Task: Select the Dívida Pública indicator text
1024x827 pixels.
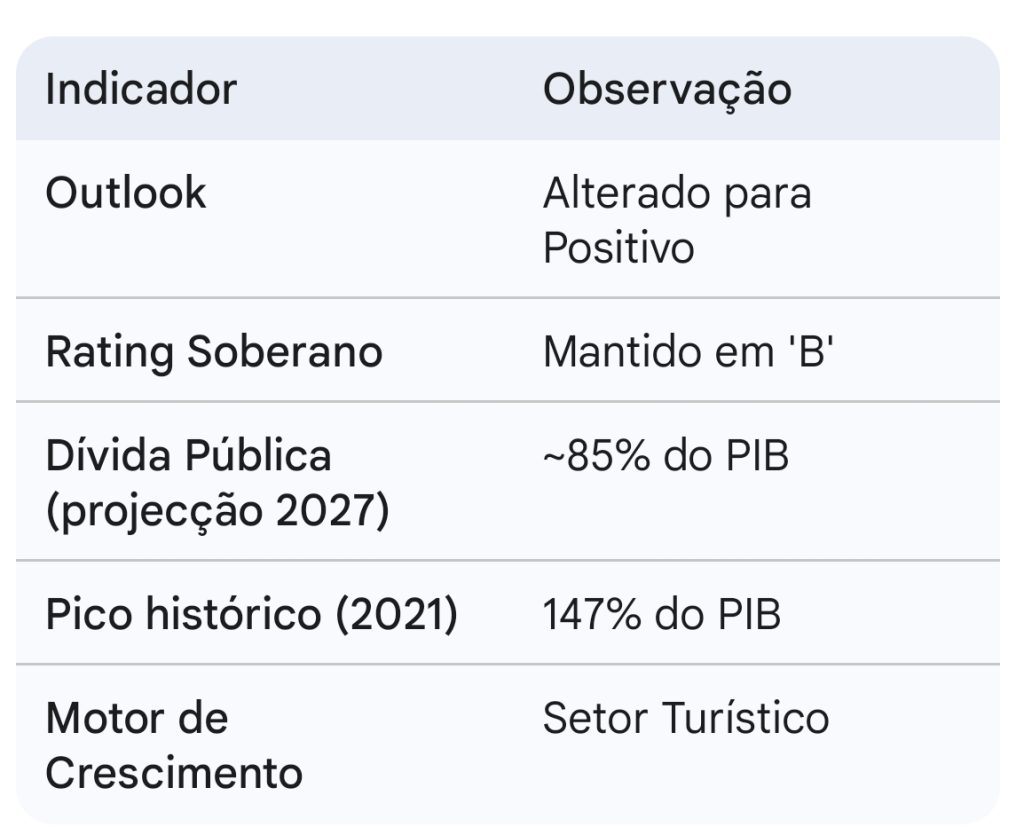Action: (x=188, y=456)
